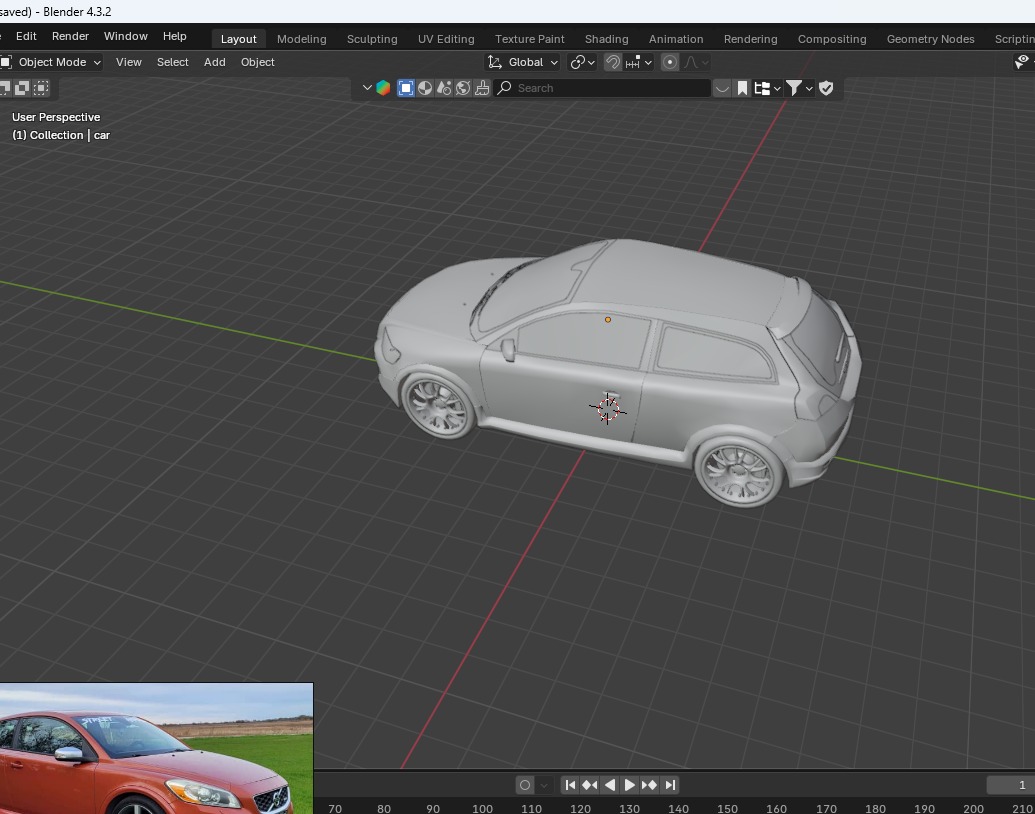Click the droplets filter icon
The image size is (1035, 814).
click(x=444, y=88)
